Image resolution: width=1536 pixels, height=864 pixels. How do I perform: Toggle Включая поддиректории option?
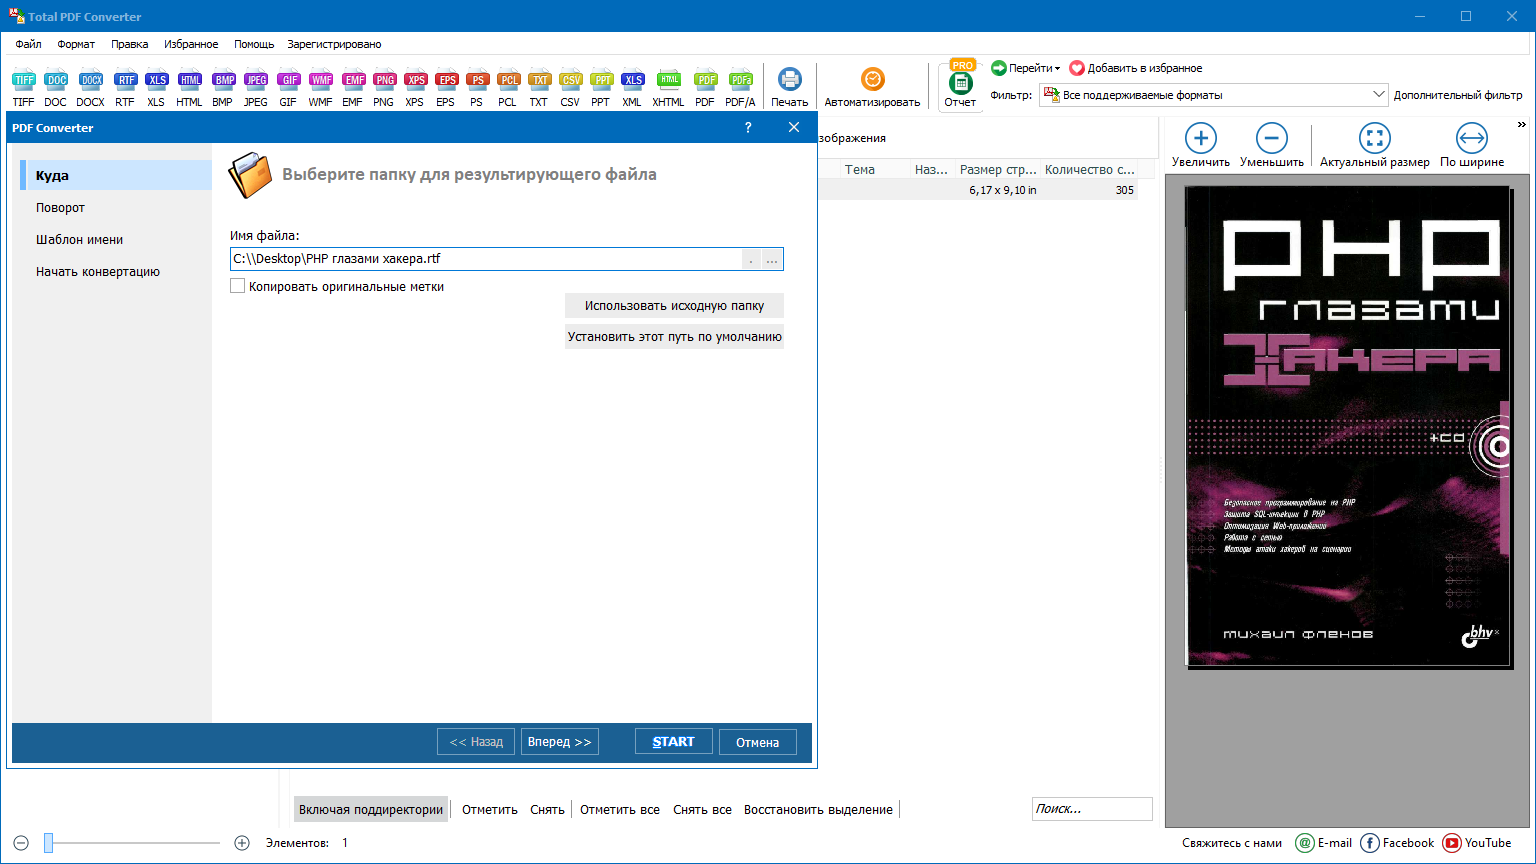click(371, 810)
